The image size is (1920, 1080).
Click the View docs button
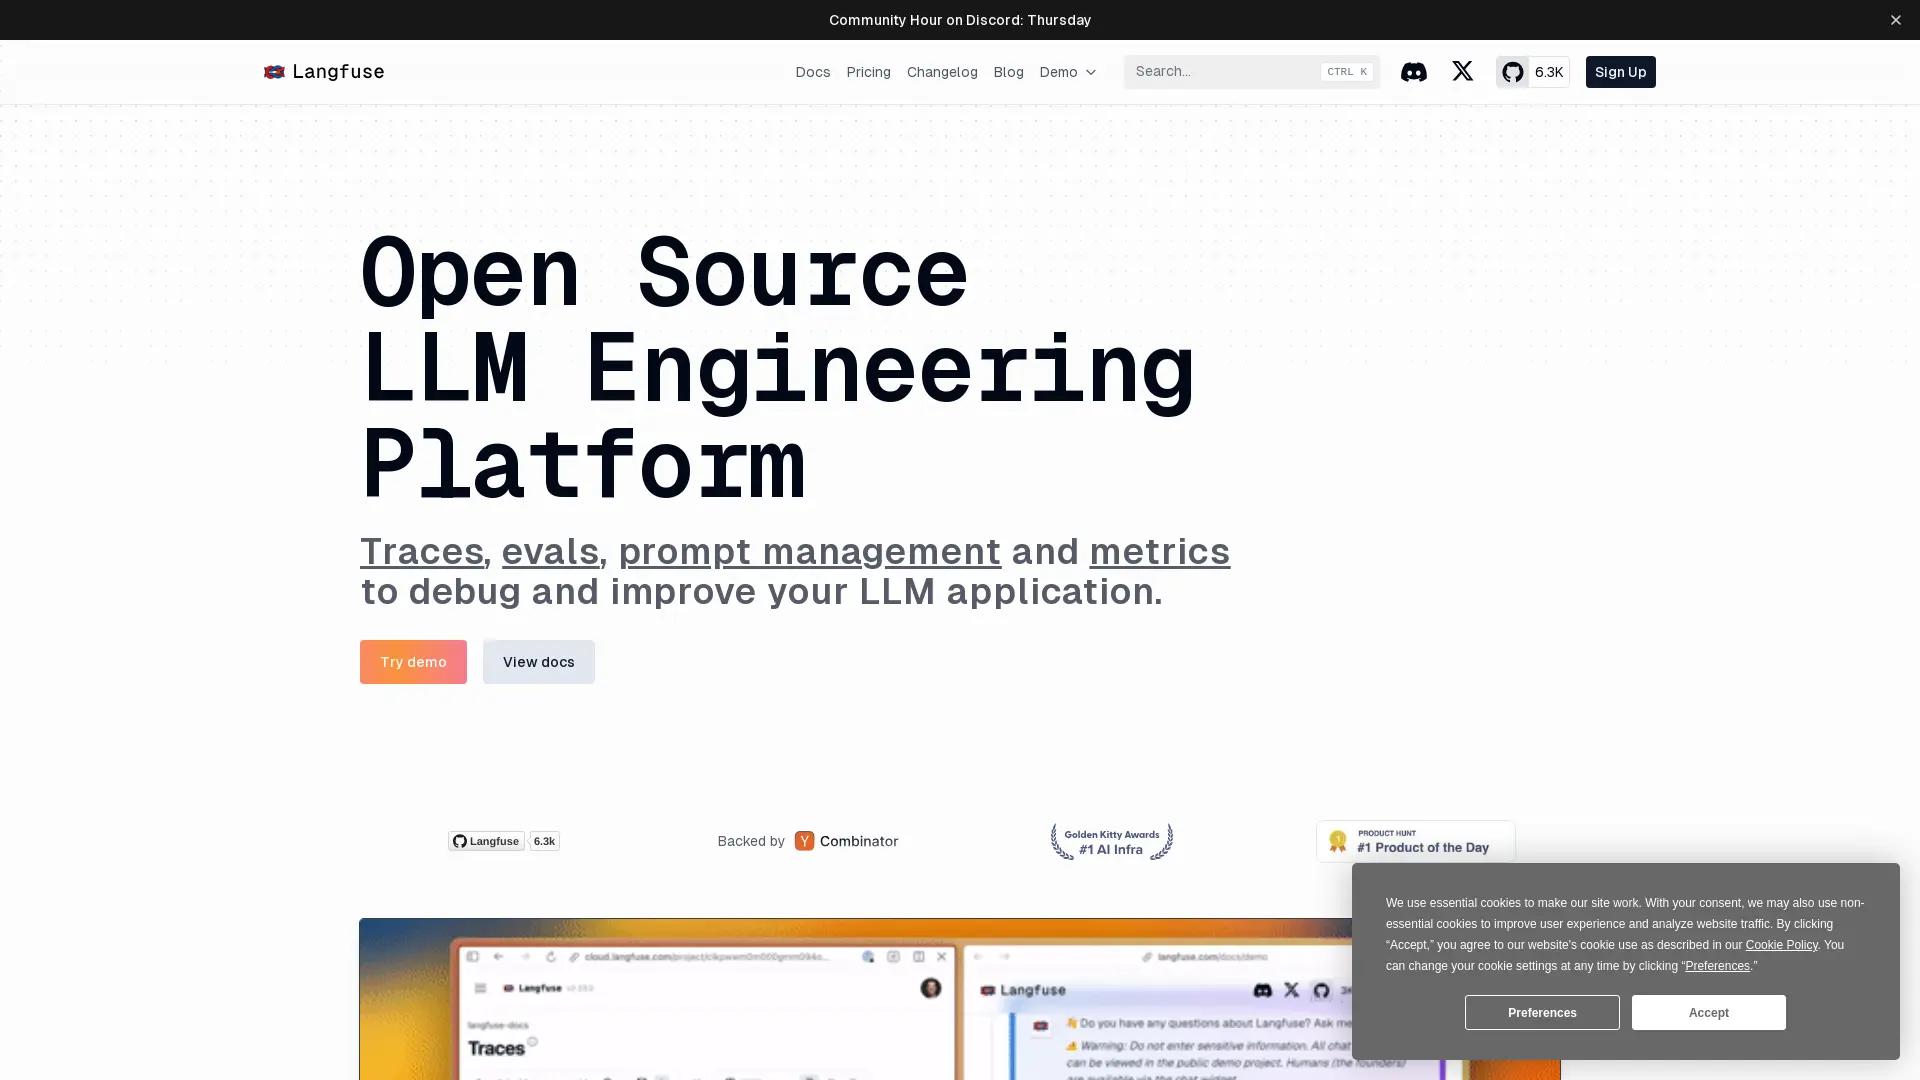click(538, 661)
